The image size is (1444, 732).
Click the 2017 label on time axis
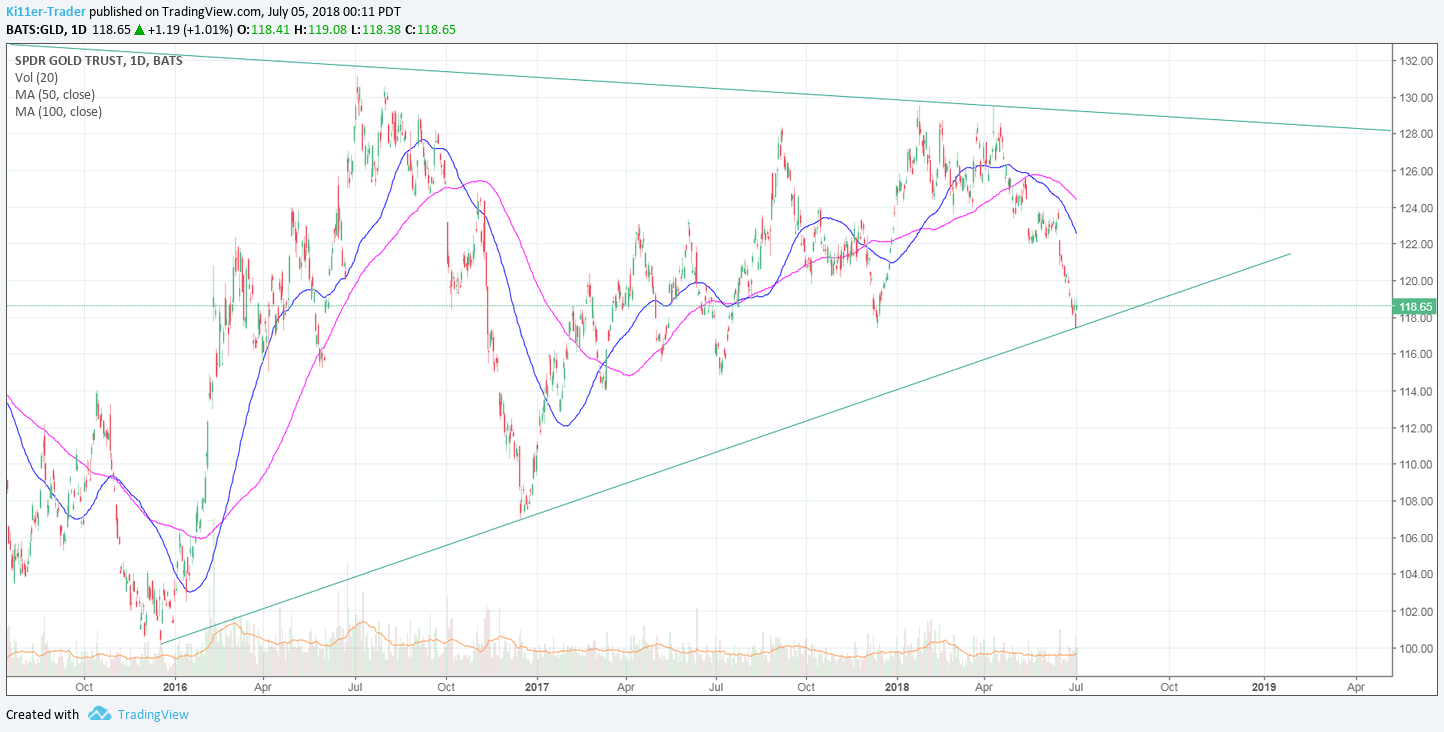click(x=537, y=687)
